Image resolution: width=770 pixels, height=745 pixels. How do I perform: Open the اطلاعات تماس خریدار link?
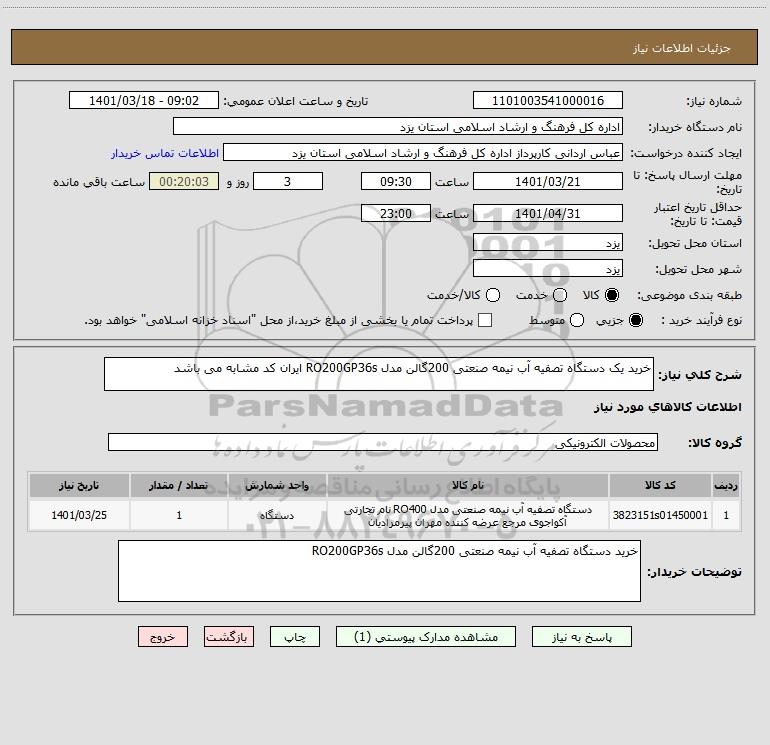pos(165,153)
